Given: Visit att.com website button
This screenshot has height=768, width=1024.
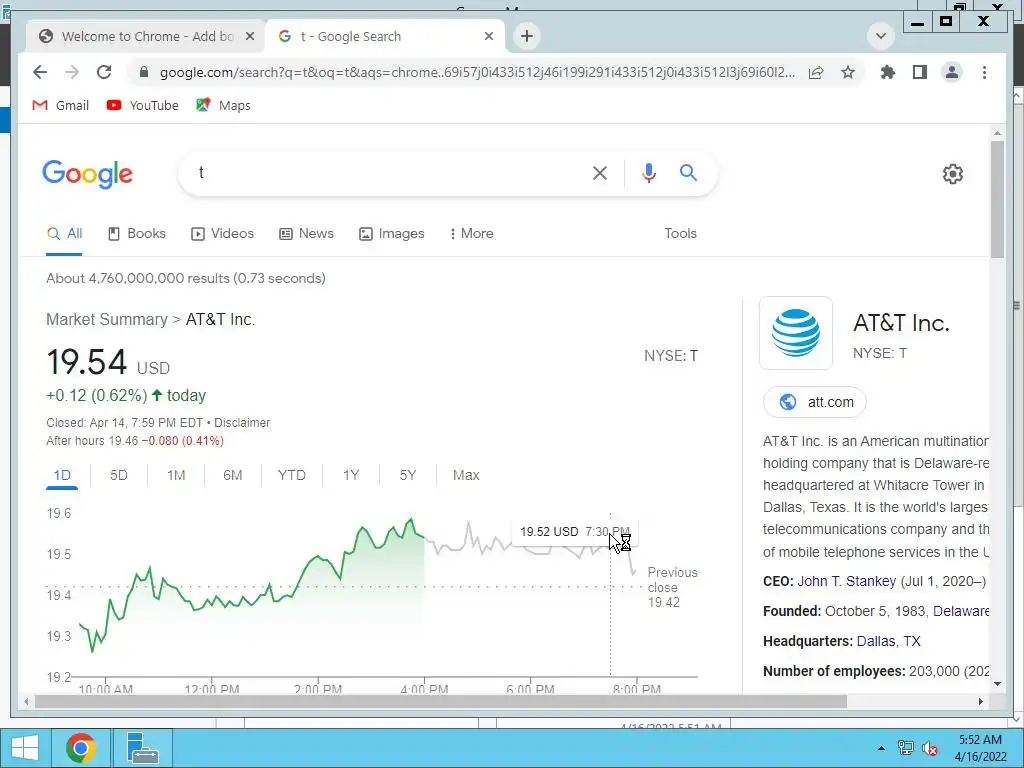Looking at the screenshot, I should pyautogui.click(x=814, y=402).
